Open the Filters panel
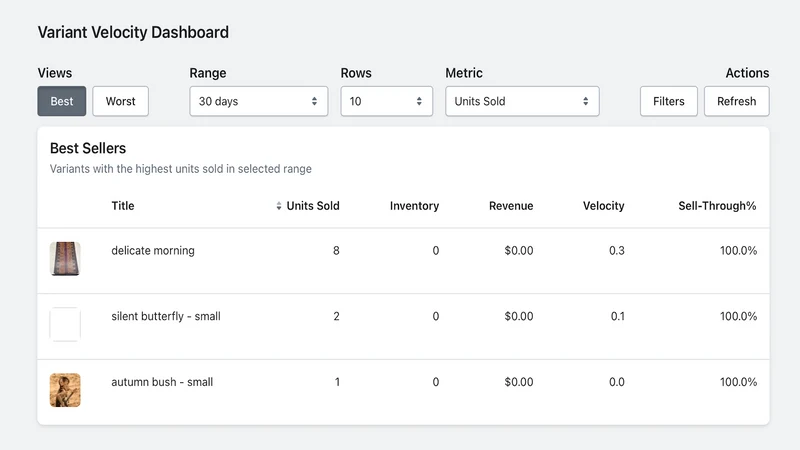This screenshot has height=450, width=800. click(669, 101)
